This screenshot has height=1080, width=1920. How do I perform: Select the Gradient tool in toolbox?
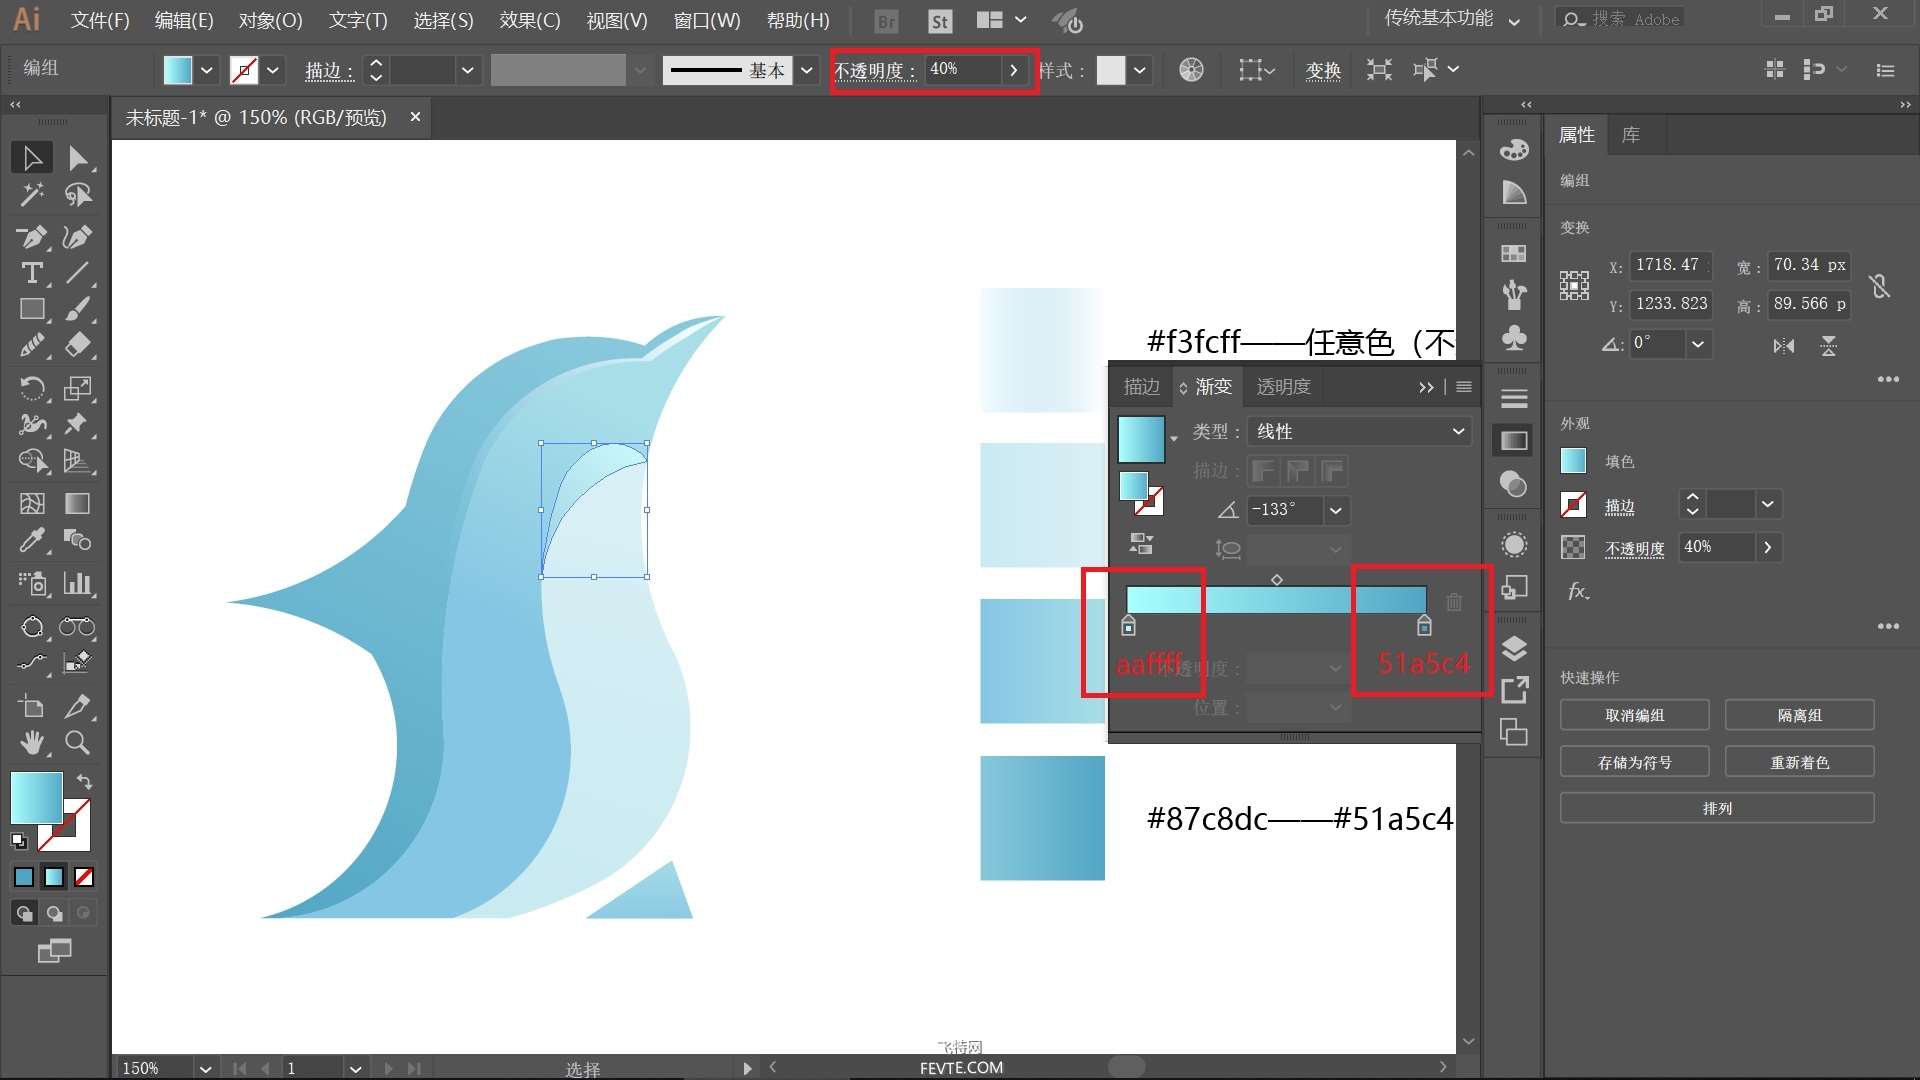(x=77, y=504)
